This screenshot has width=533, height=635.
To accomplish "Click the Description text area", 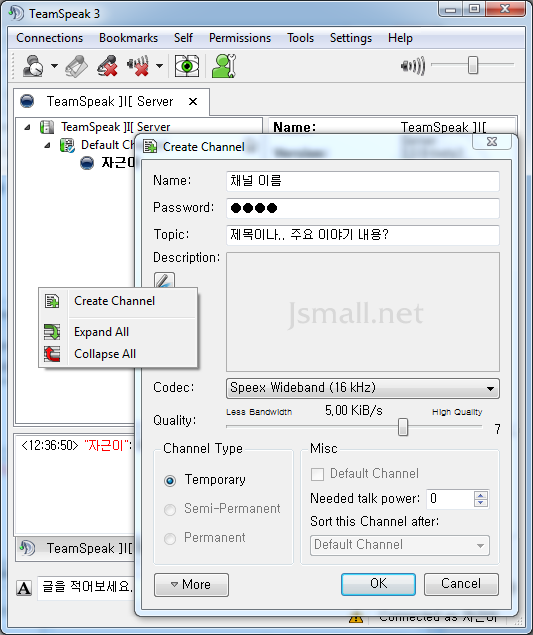I will [x=362, y=312].
